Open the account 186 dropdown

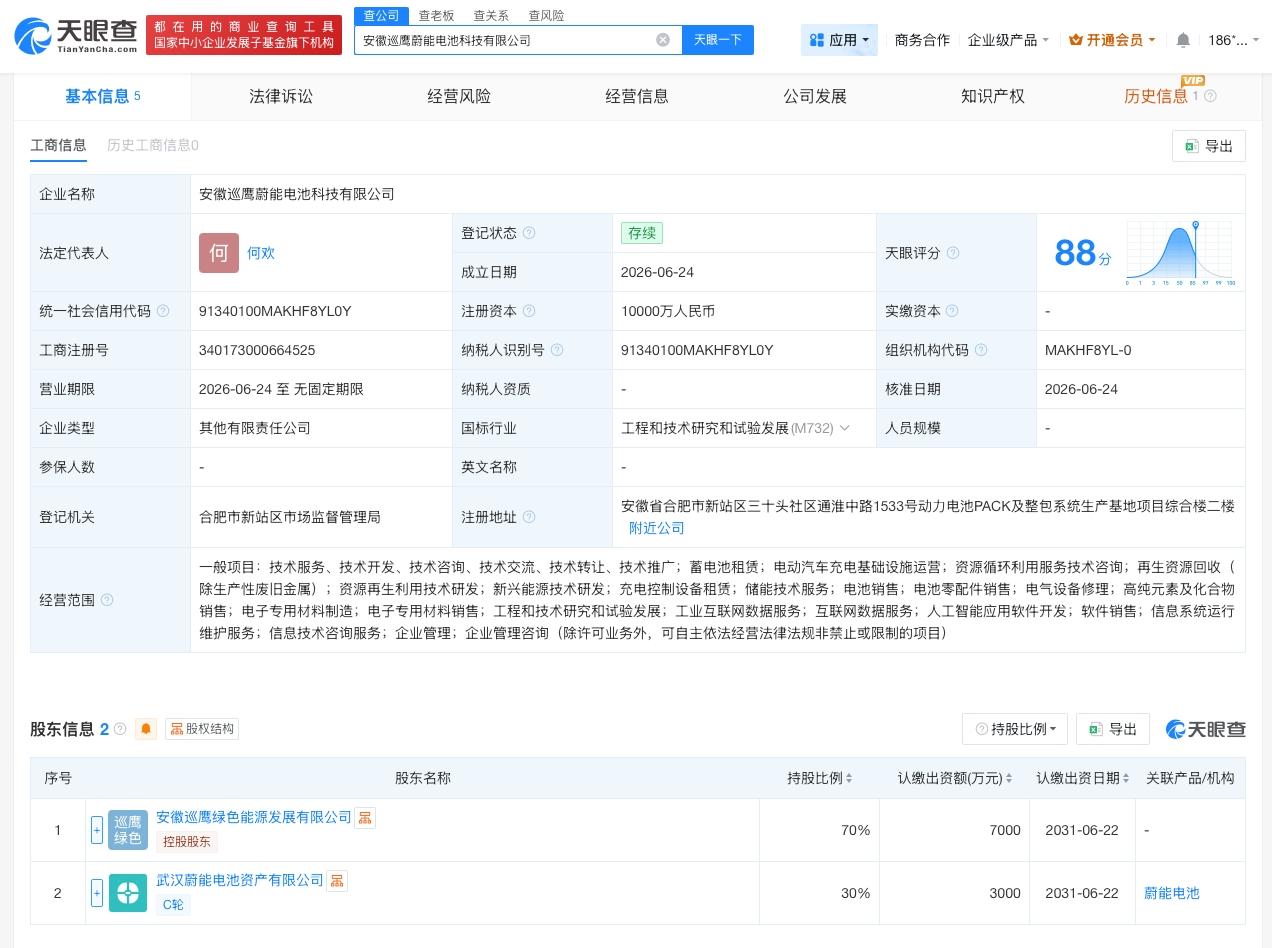click(x=1233, y=40)
